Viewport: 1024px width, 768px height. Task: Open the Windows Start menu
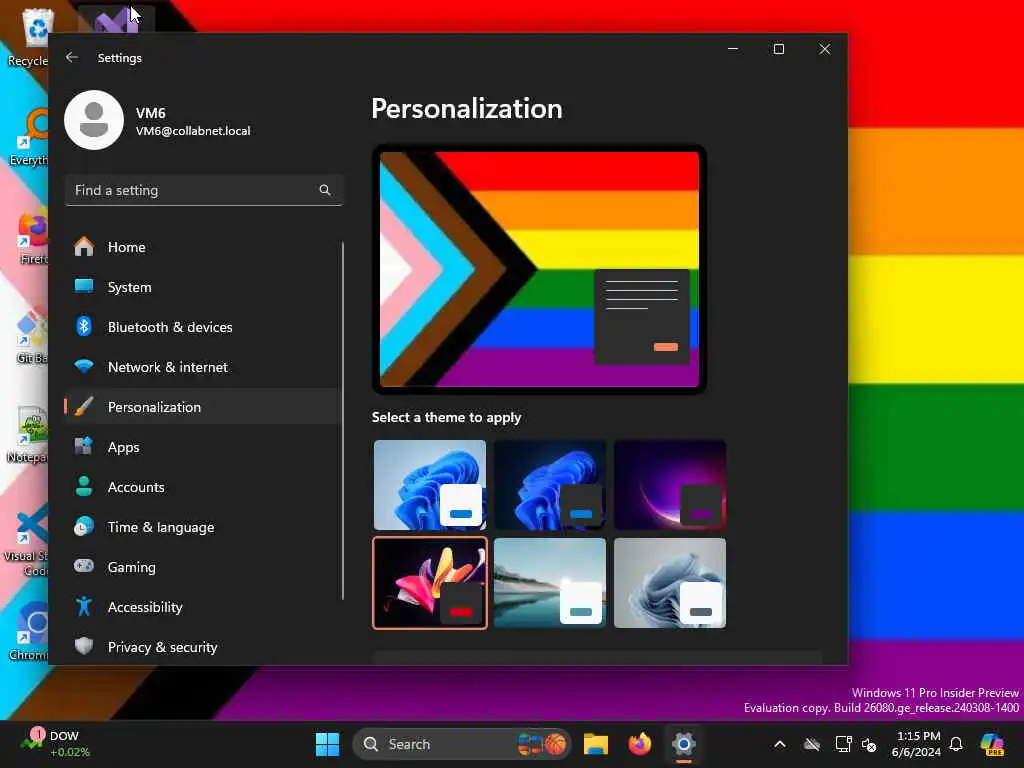coord(327,744)
